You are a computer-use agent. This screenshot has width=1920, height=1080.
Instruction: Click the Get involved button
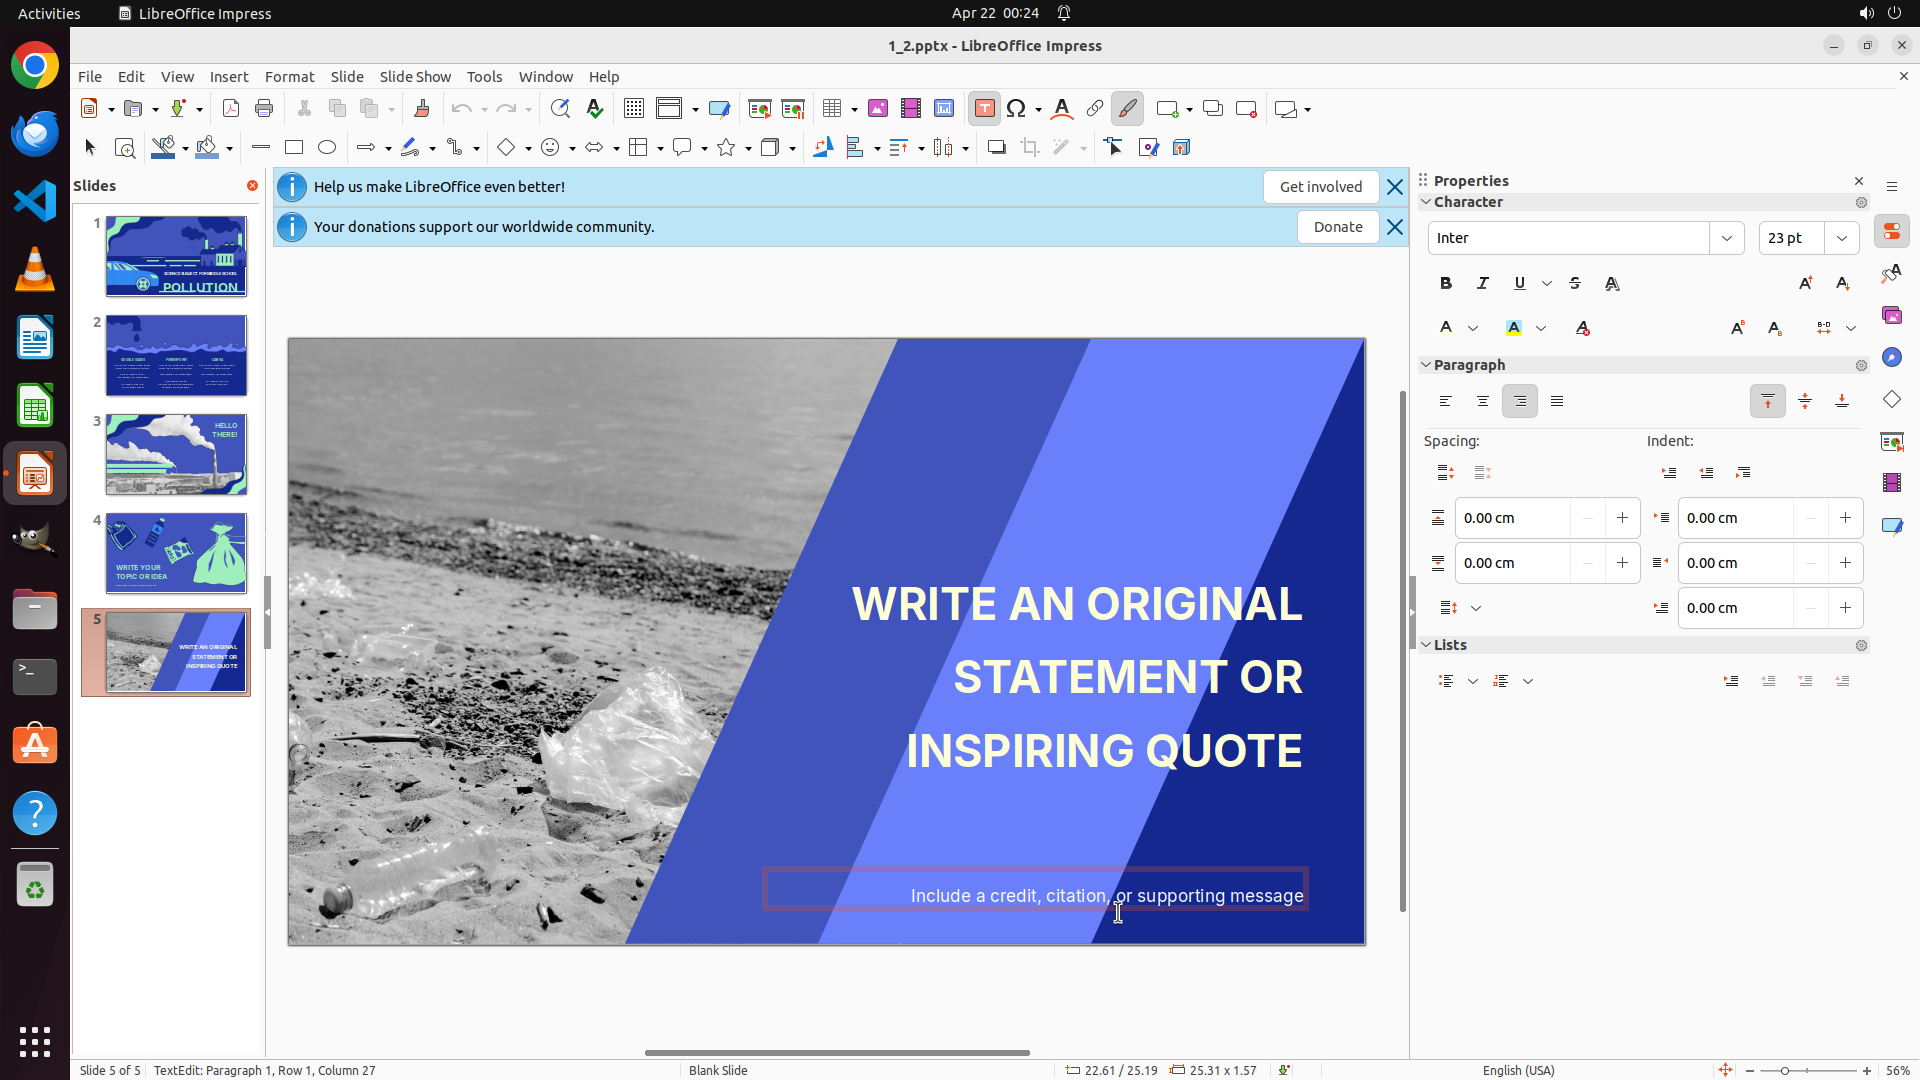[x=1320, y=187]
